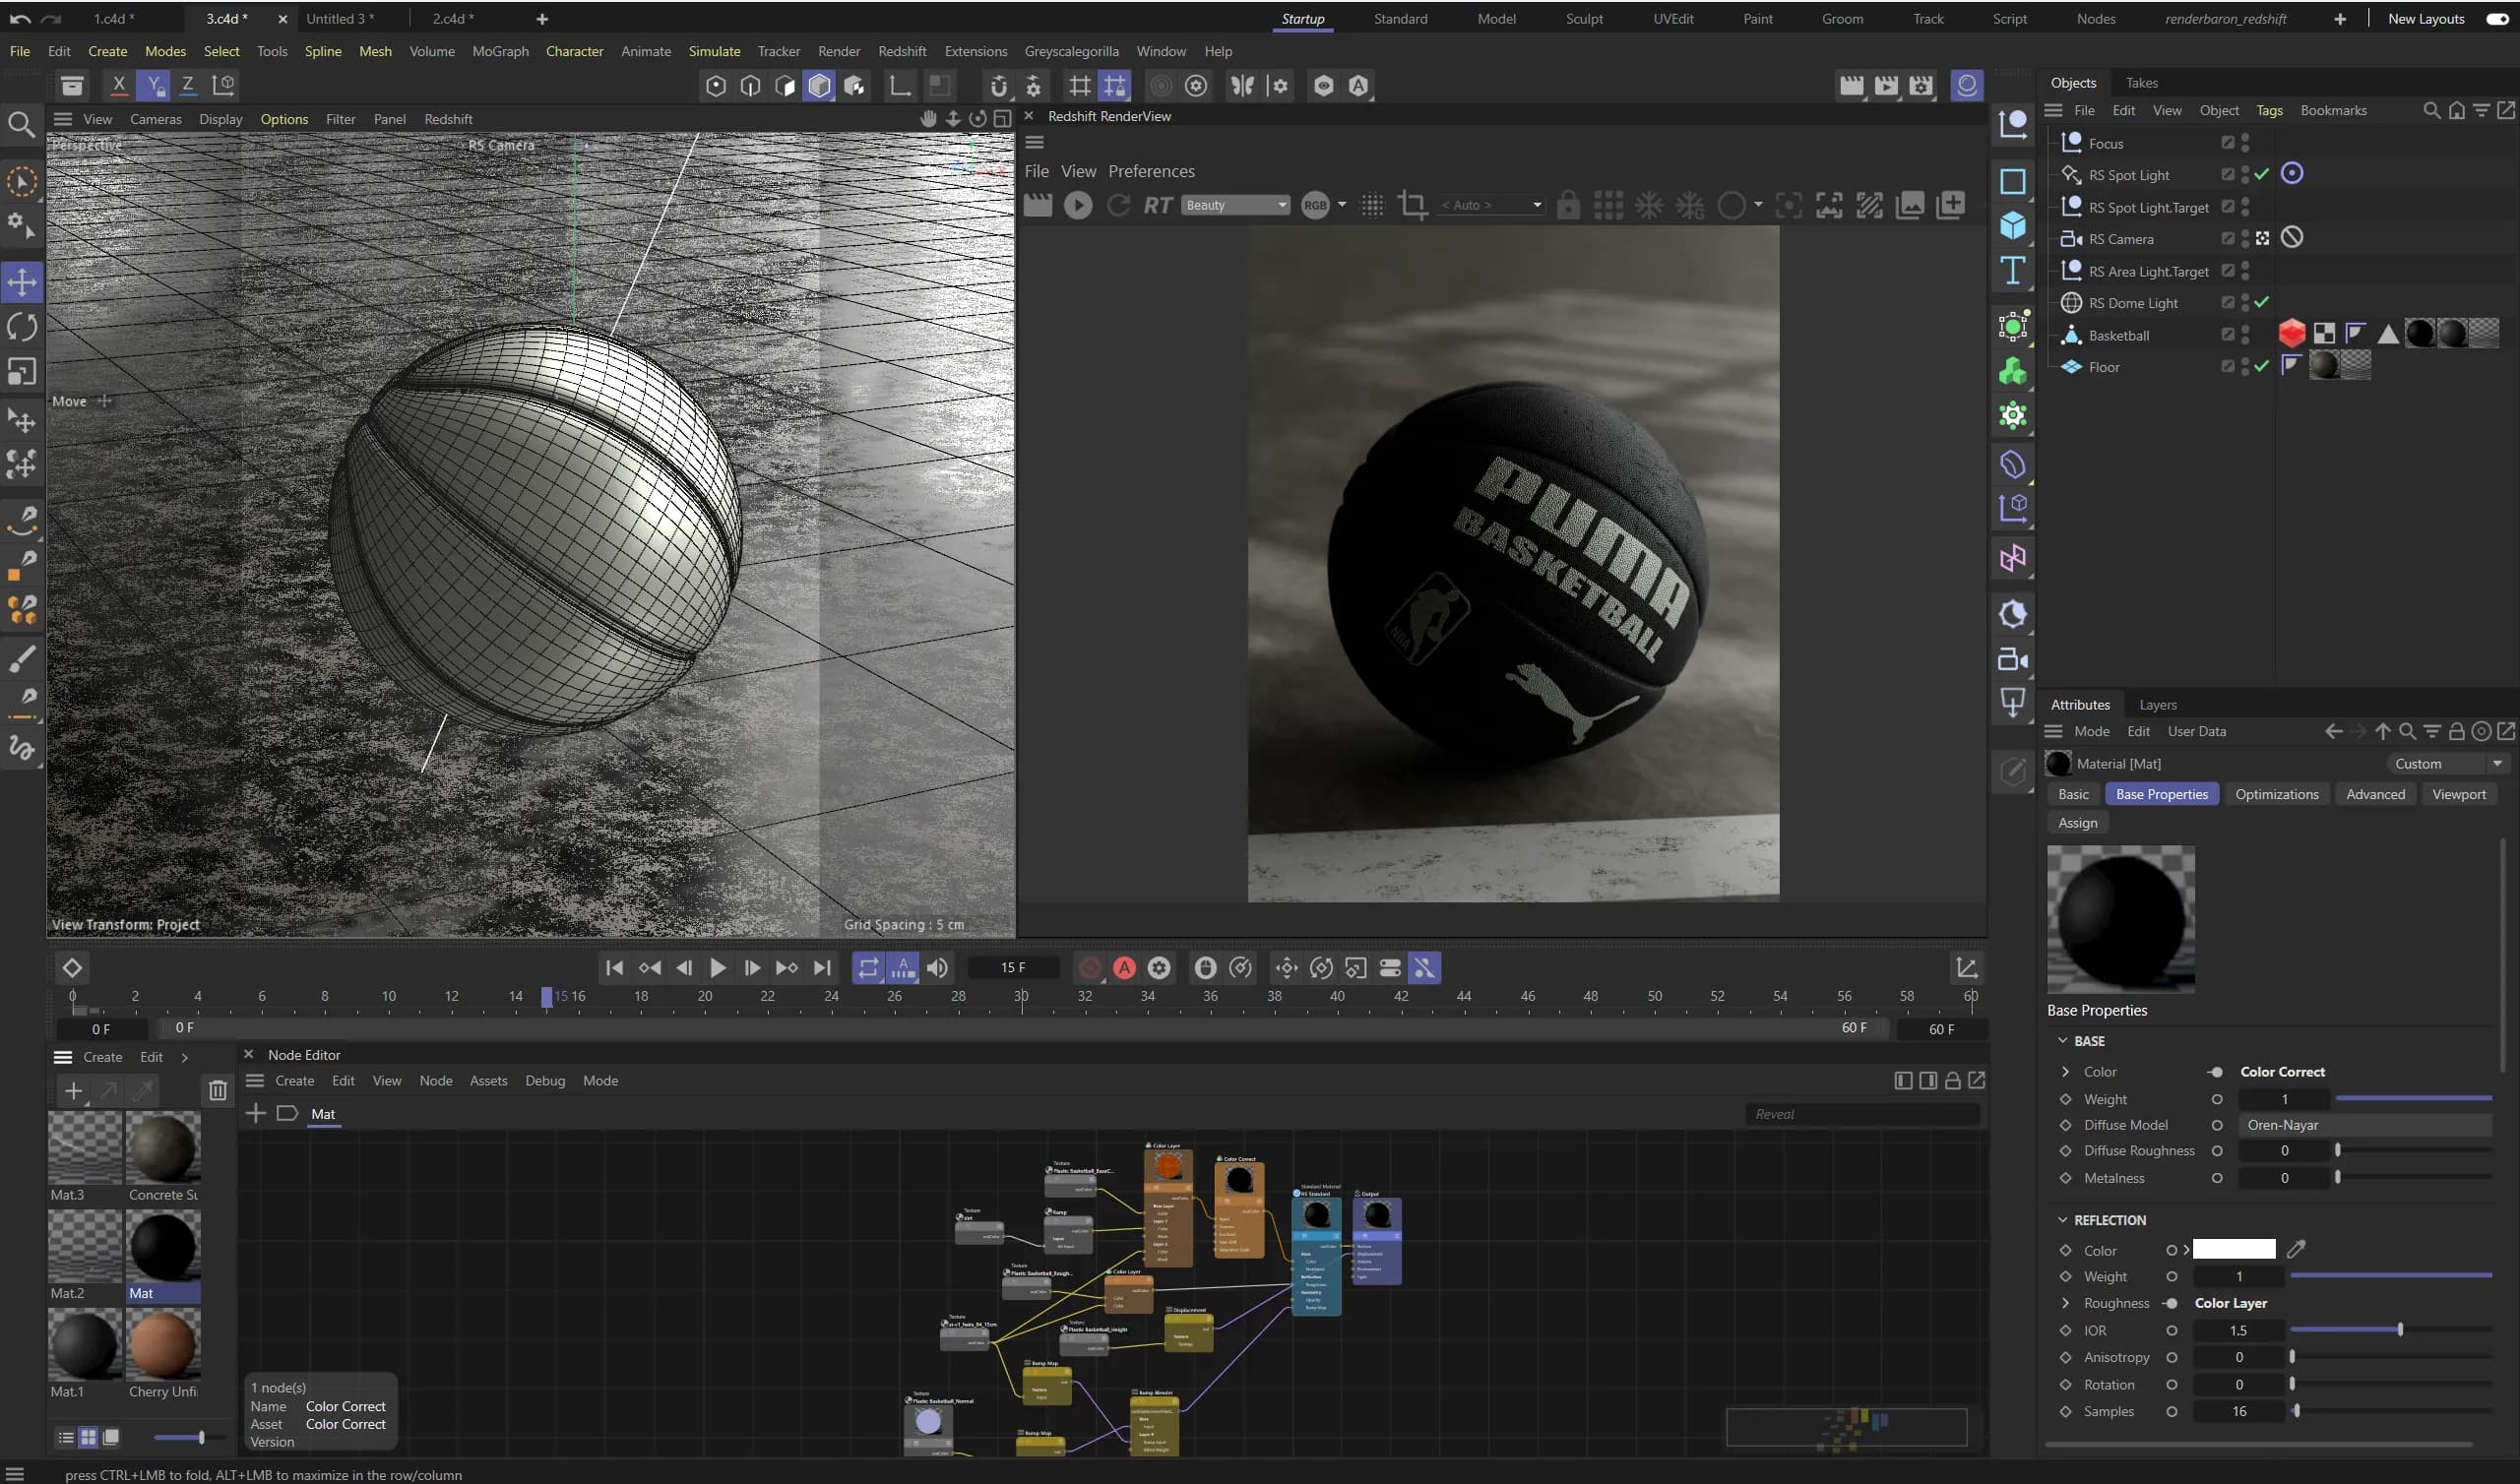2520x1484 pixels.
Task: Toggle the Floor object enable checkmark
Action: point(2262,366)
